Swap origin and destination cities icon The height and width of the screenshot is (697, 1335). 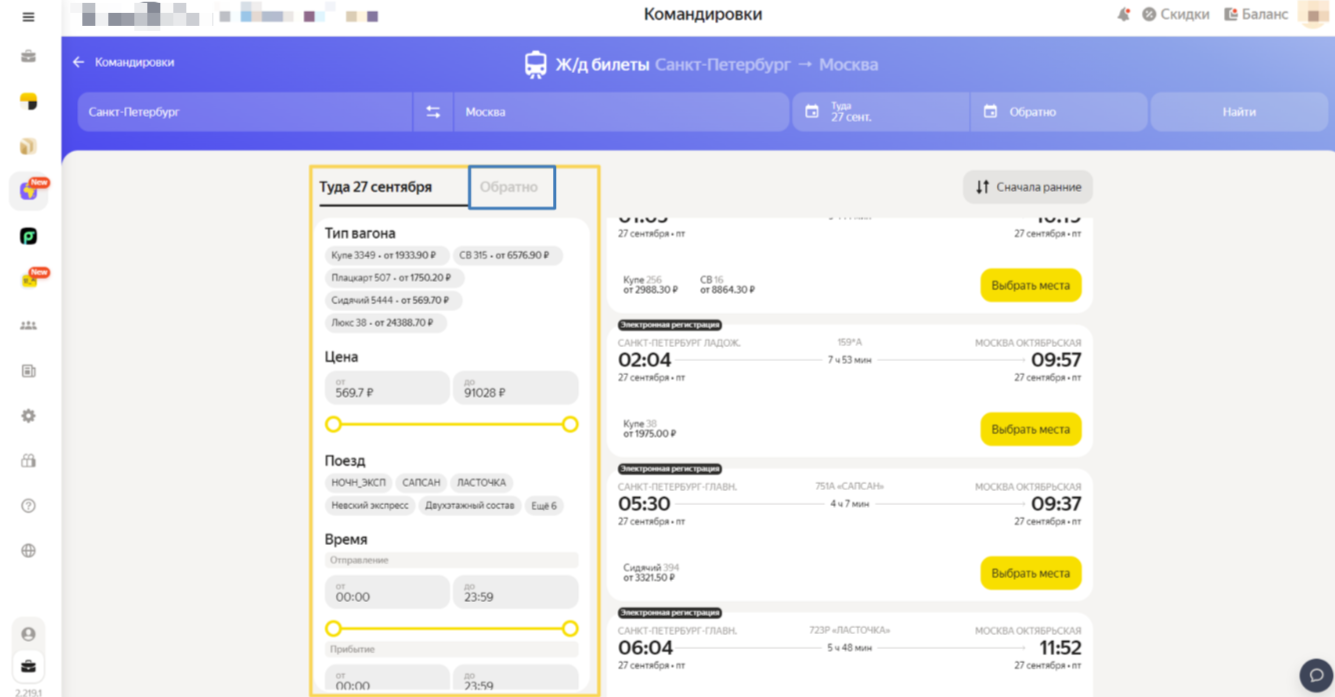pyautogui.click(x=433, y=112)
